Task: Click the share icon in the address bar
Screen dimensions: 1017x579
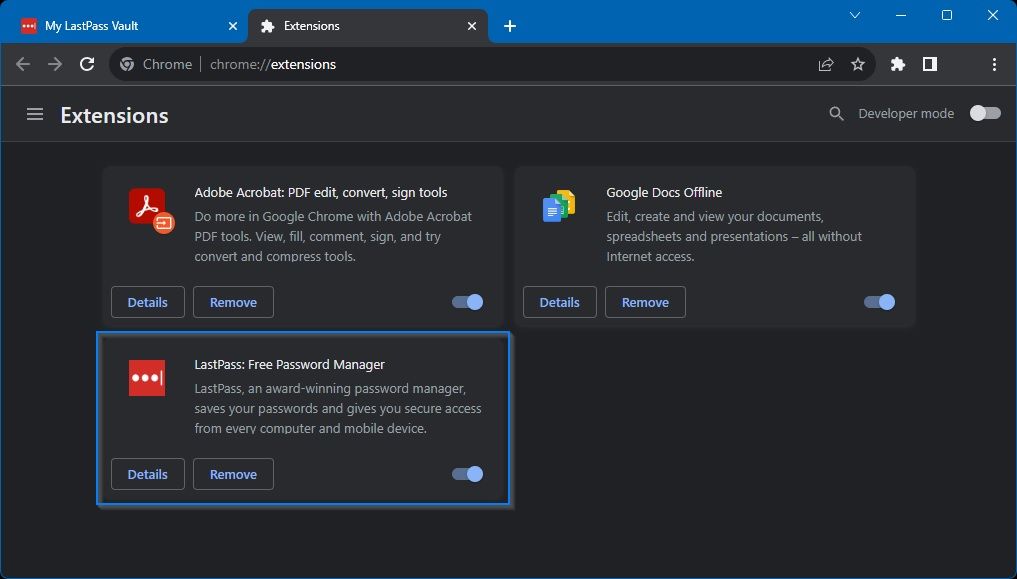Action: pyautogui.click(x=825, y=63)
